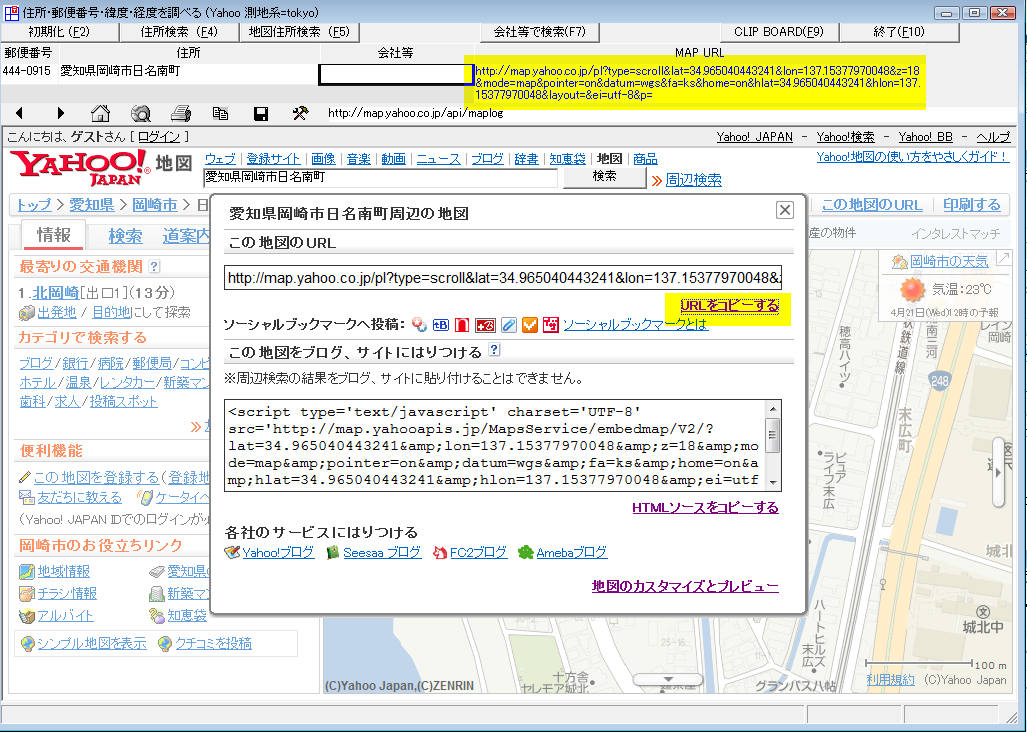Click the home house icon in toolbar

[x=100, y=113]
